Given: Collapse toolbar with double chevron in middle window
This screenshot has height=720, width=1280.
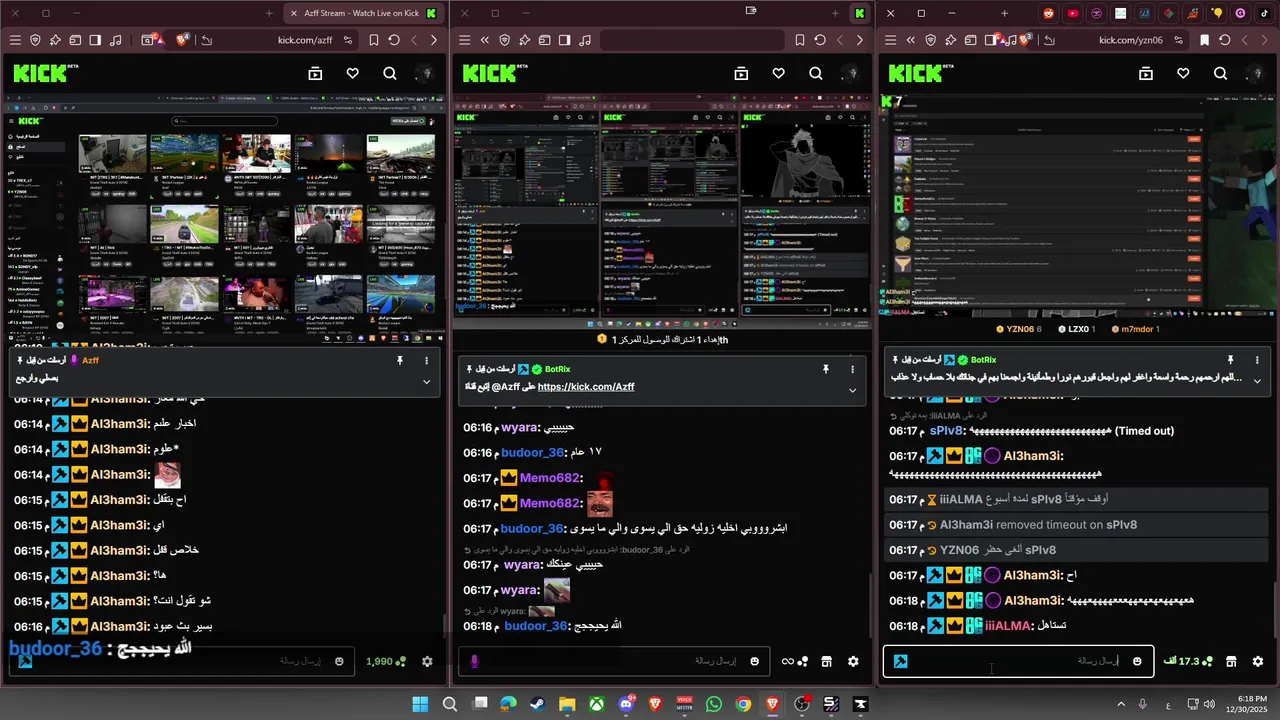Looking at the screenshot, I should 485,40.
